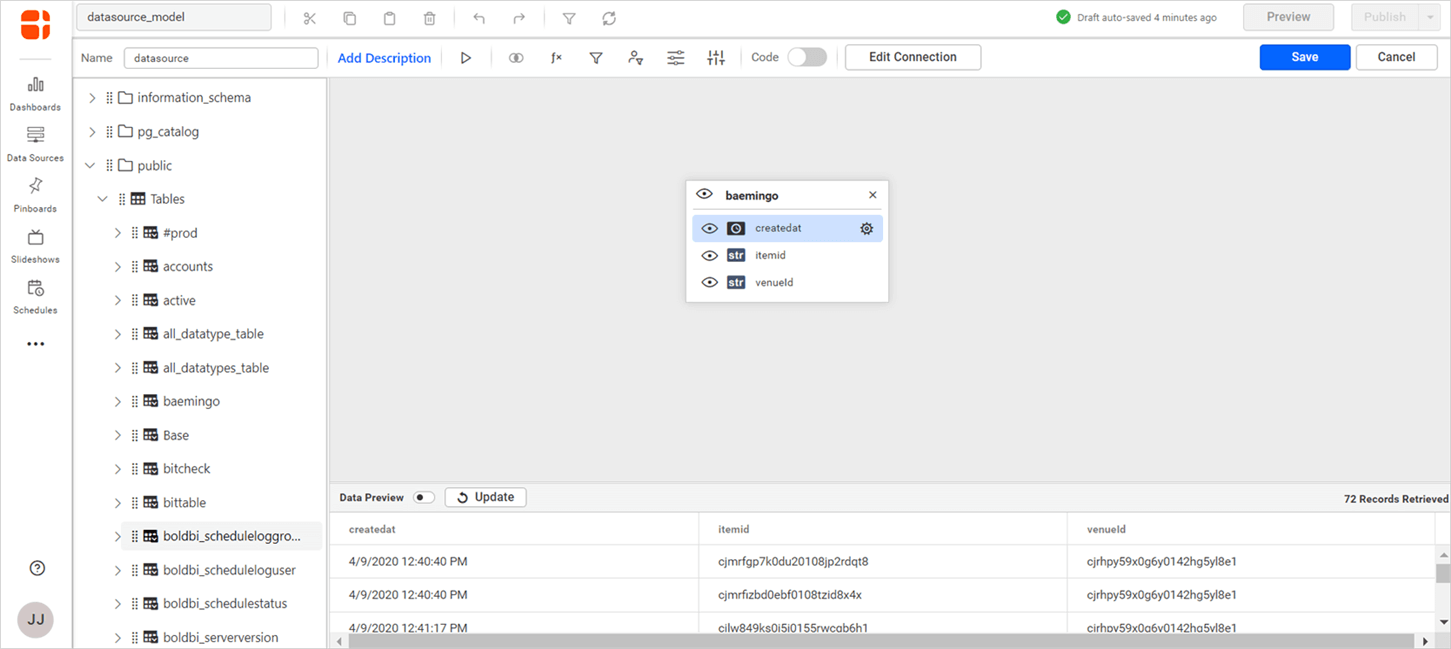The image size is (1451, 649).
Task: Click the Redo arrow icon
Action: [x=519, y=18]
